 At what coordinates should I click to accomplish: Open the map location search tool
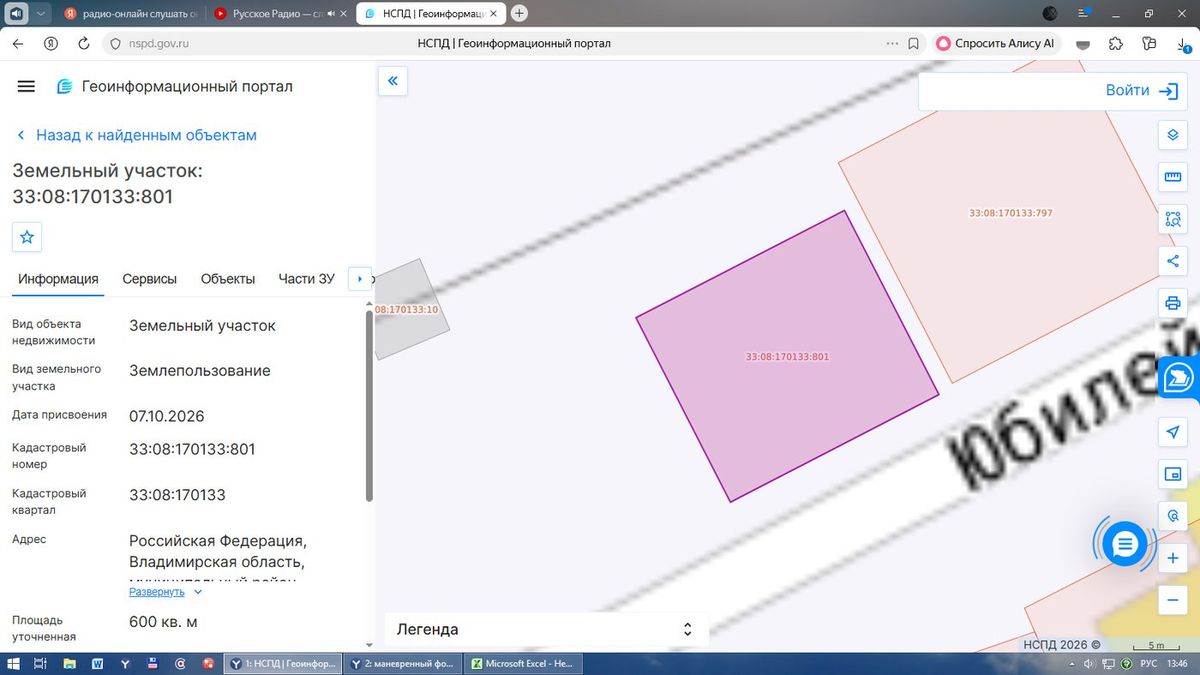point(1173,516)
